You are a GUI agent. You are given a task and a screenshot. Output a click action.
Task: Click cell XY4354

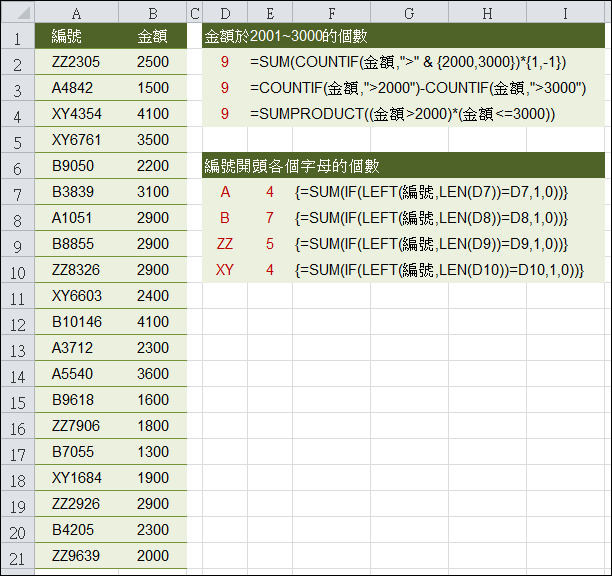[76, 114]
